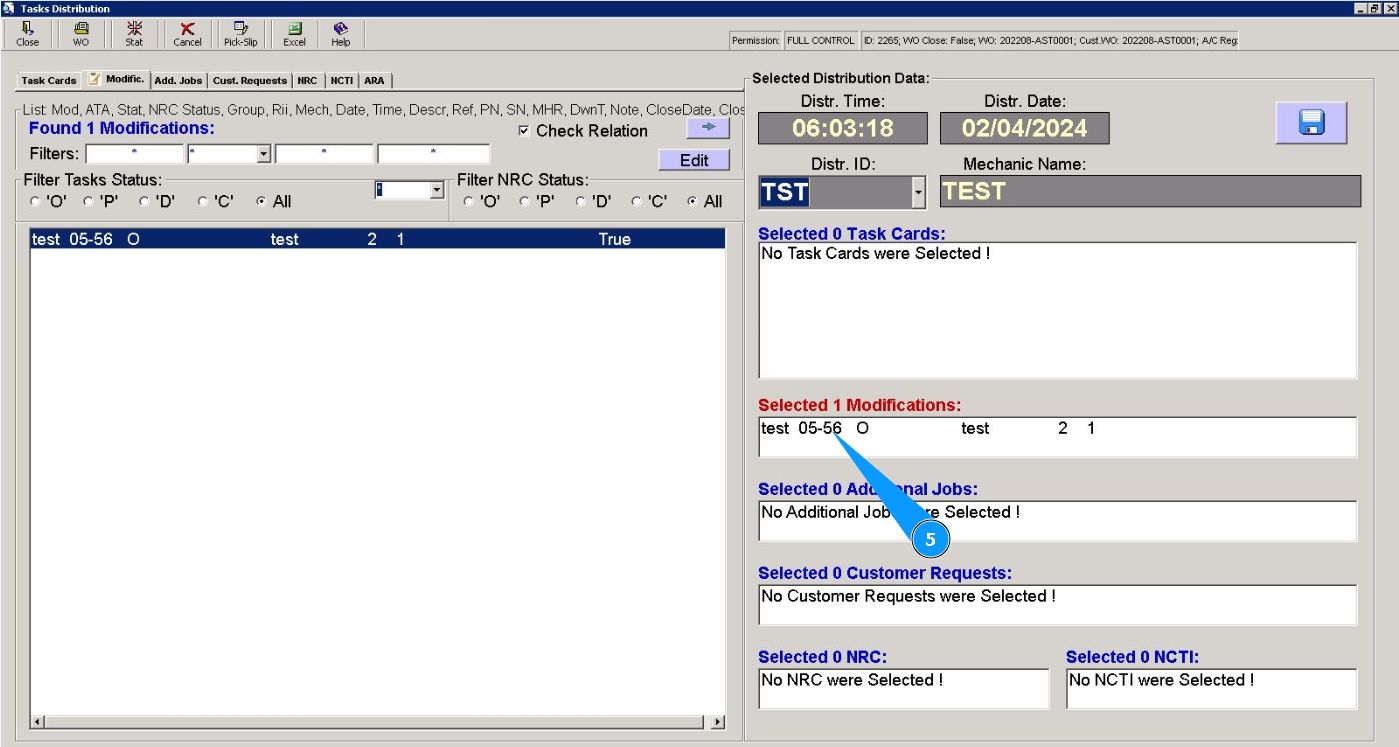1399x747 pixels.
Task: Open the Distr. ID dropdown showing TST
Action: pos(918,192)
